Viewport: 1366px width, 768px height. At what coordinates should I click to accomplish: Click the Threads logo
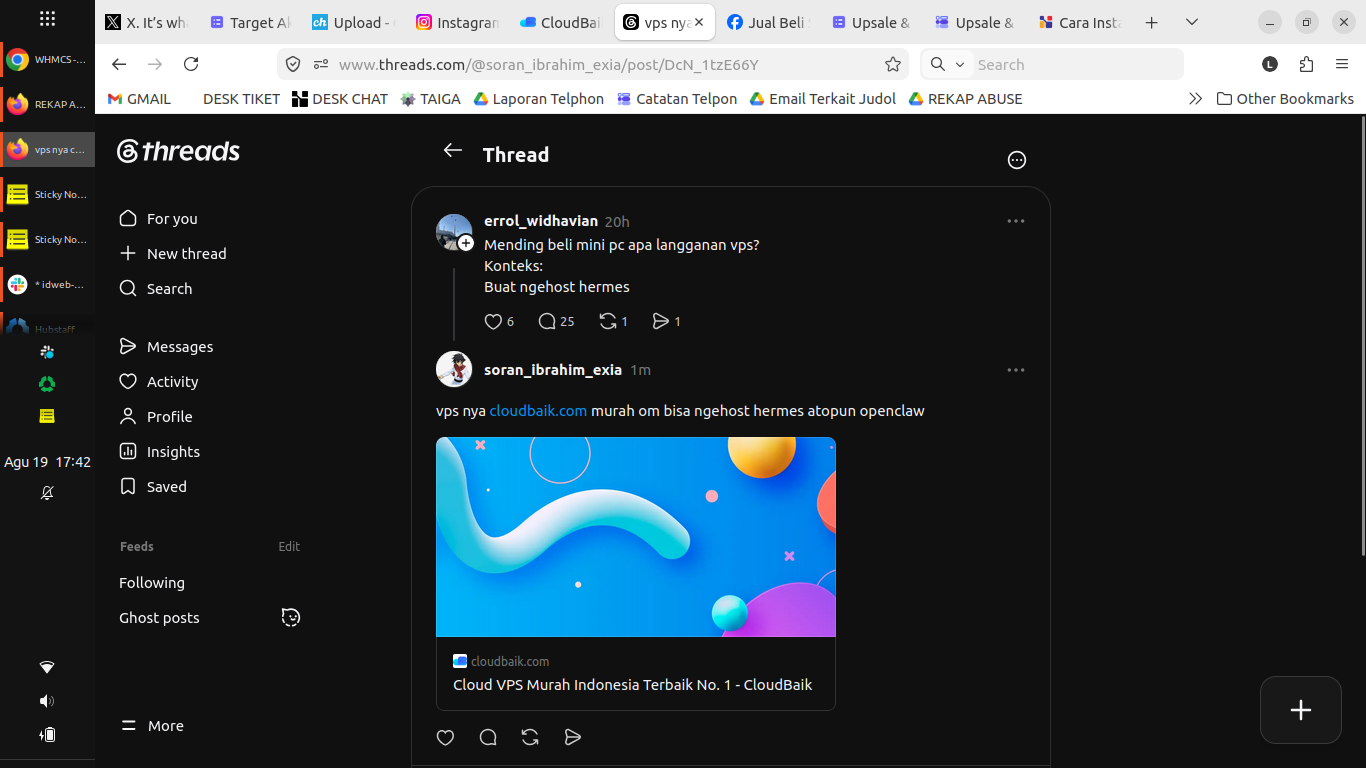click(178, 151)
